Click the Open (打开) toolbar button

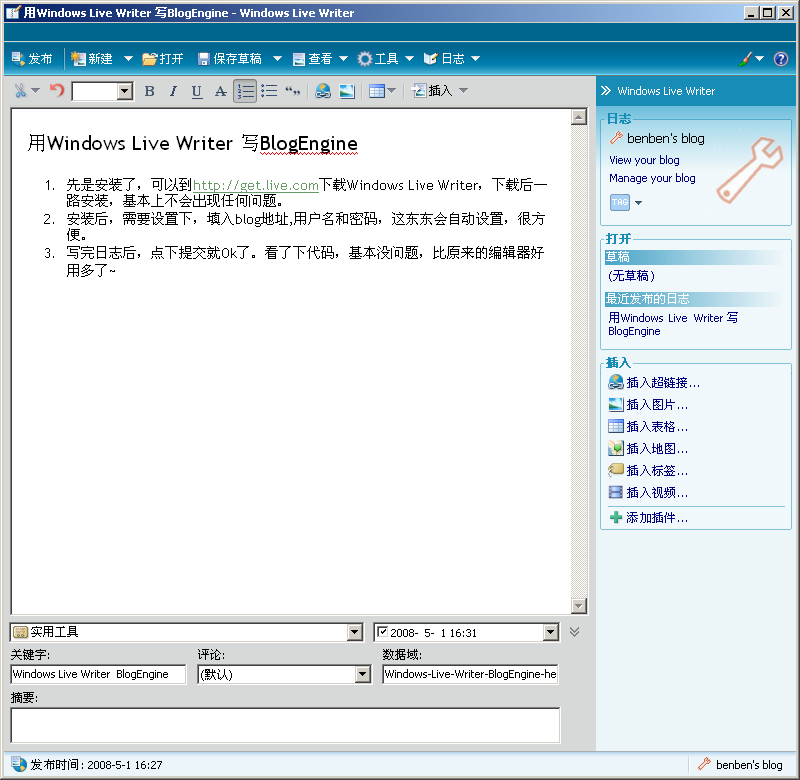pos(163,59)
